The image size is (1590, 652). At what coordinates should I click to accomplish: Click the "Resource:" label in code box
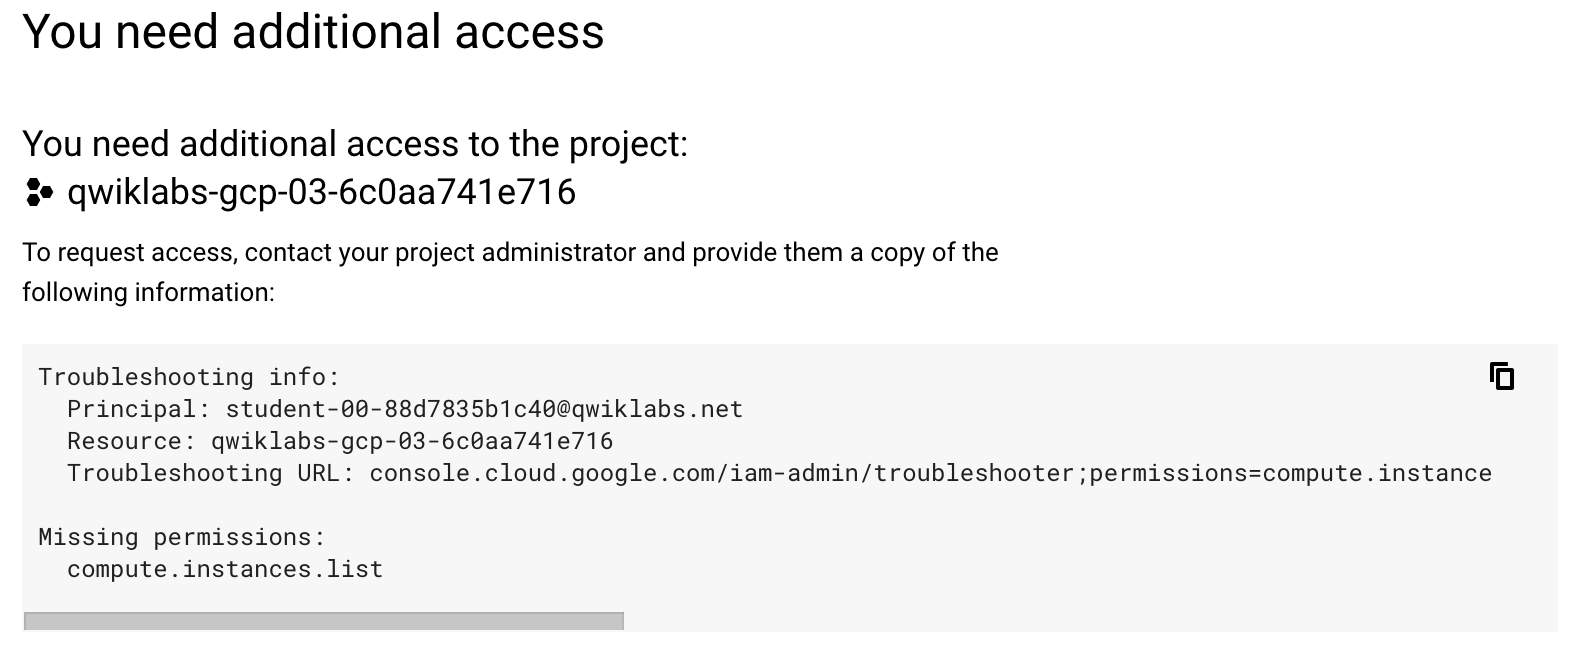coord(132,441)
